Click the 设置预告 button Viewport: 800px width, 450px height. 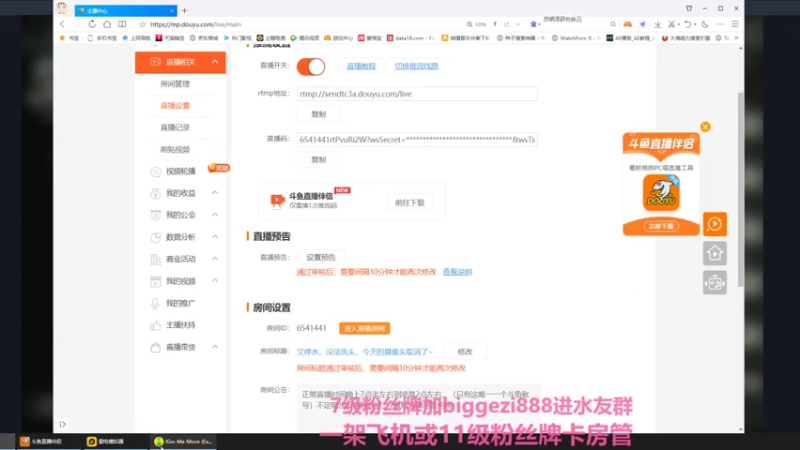tap(320, 258)
